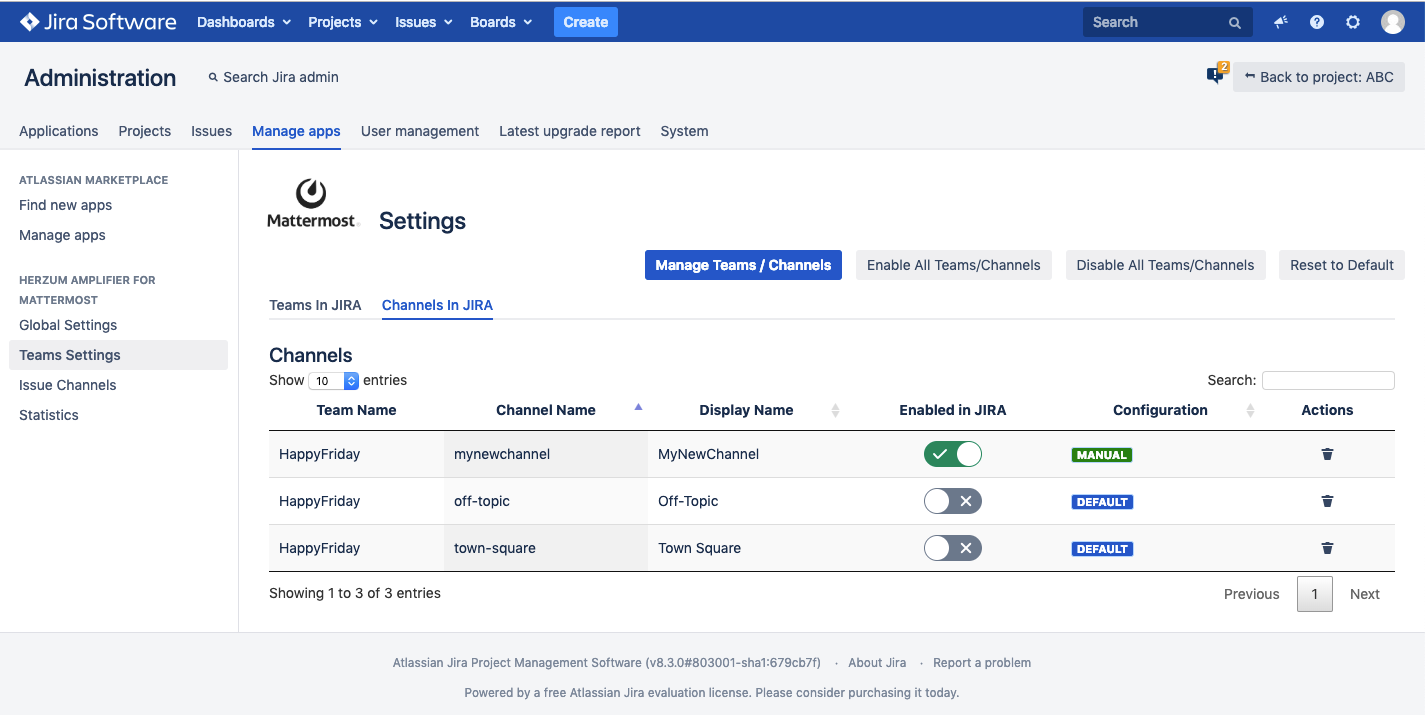Open the User management admin tab
Viewport: 1425px width, 715px height.
click(419, 131)
